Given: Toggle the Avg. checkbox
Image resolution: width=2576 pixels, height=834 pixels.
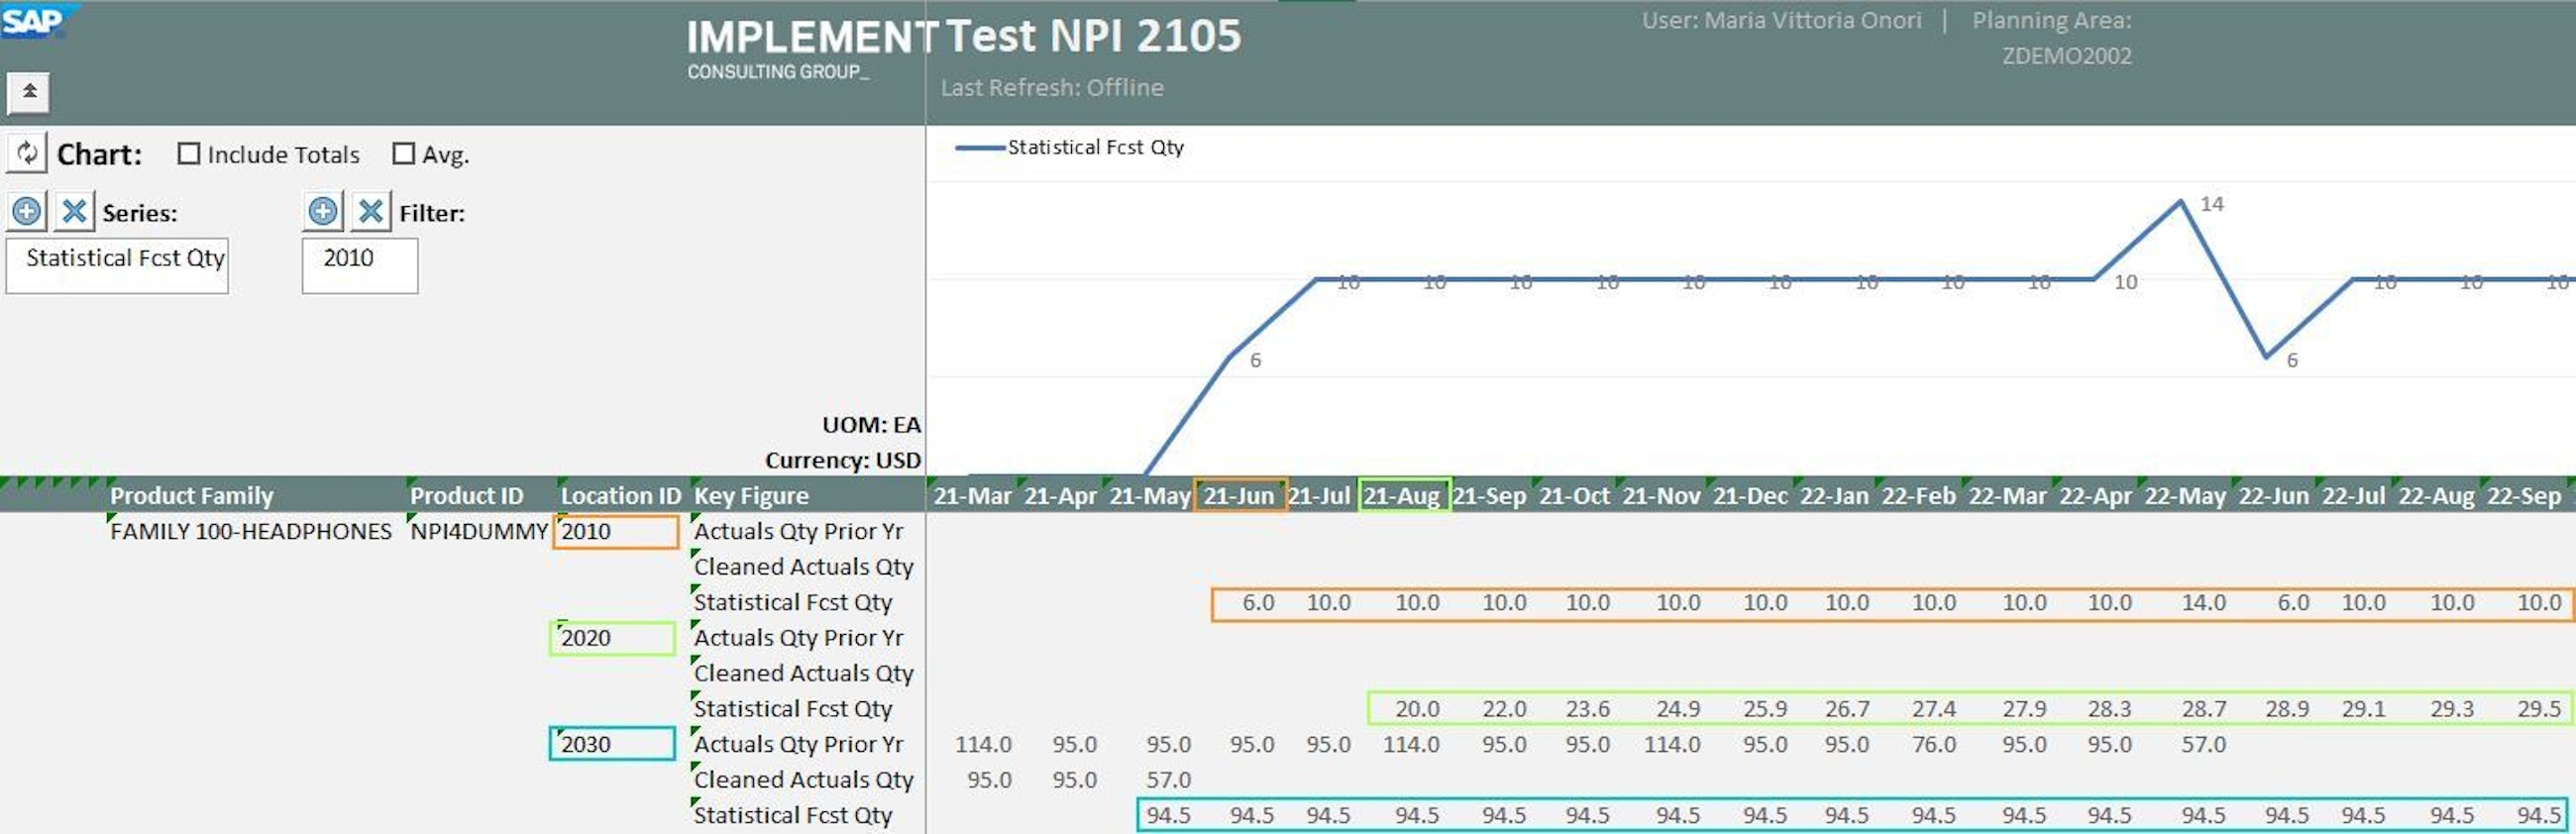Looking at the screenshot, I should 403,153.
